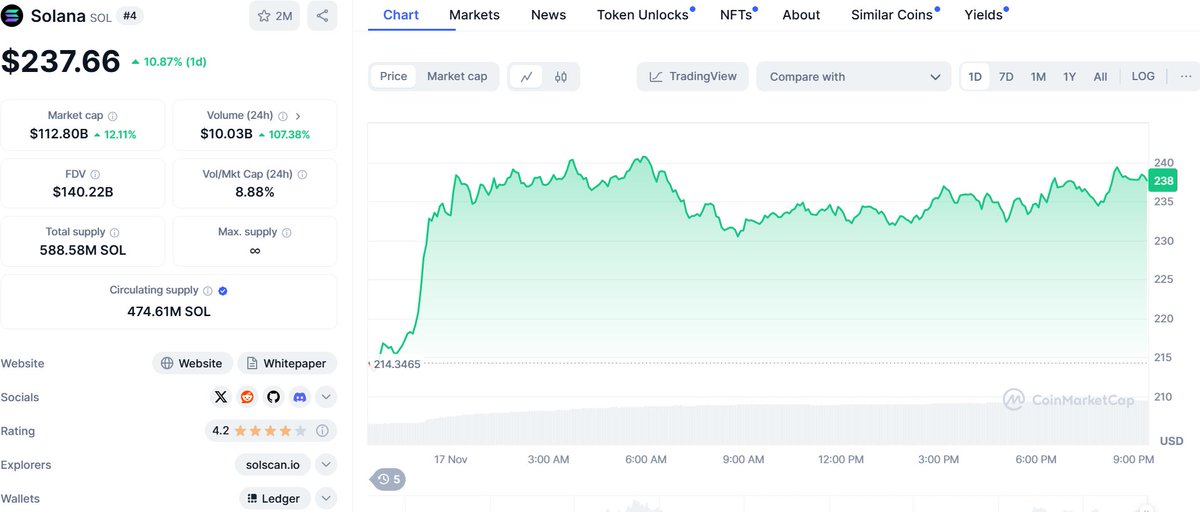This screenshot has height=512, width=1200.
Task: Open the chart's three-dot more options
Action: pos(1186,76)
